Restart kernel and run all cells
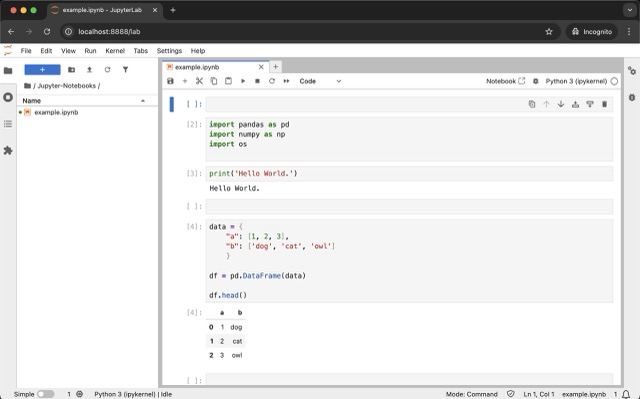The image size is (640, 399). 287,81
